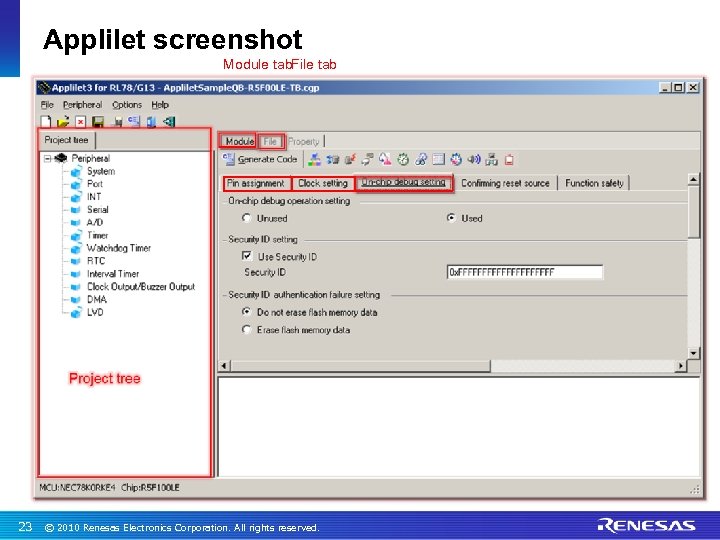Select Clock Output/Buzzer Output tree item

tap(141, 287)
